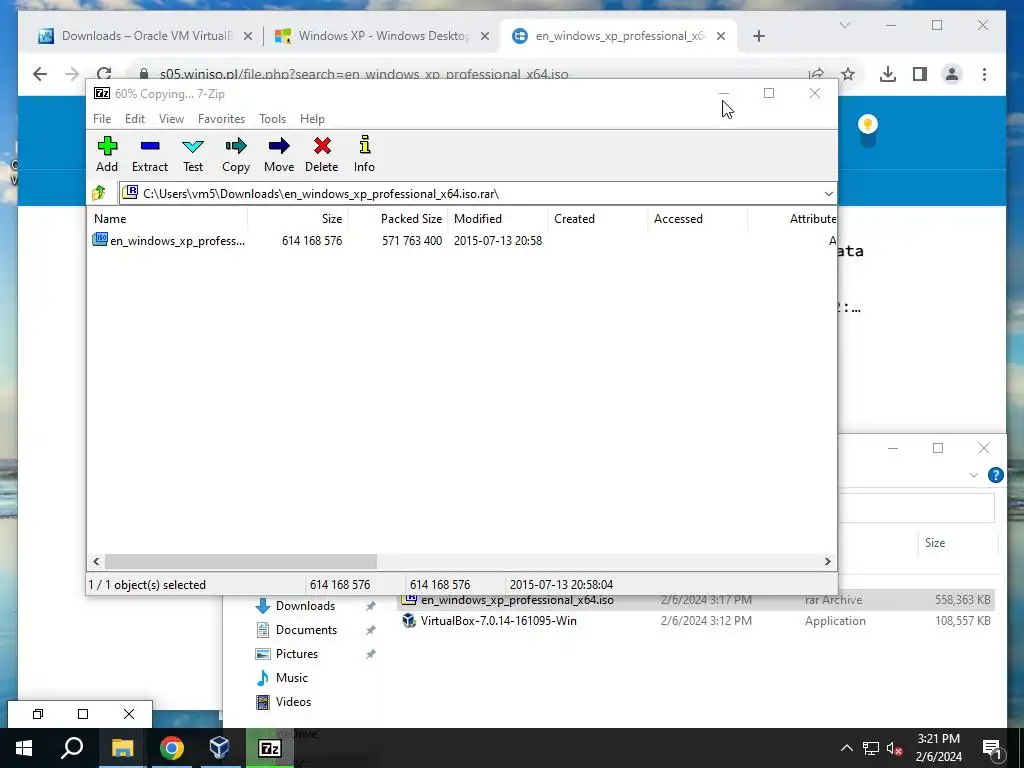Image resolution: width=1024 pixels, height=768 pixels.
Task: Click the 571 763 400 packed size value
Action: click(412, 240)
